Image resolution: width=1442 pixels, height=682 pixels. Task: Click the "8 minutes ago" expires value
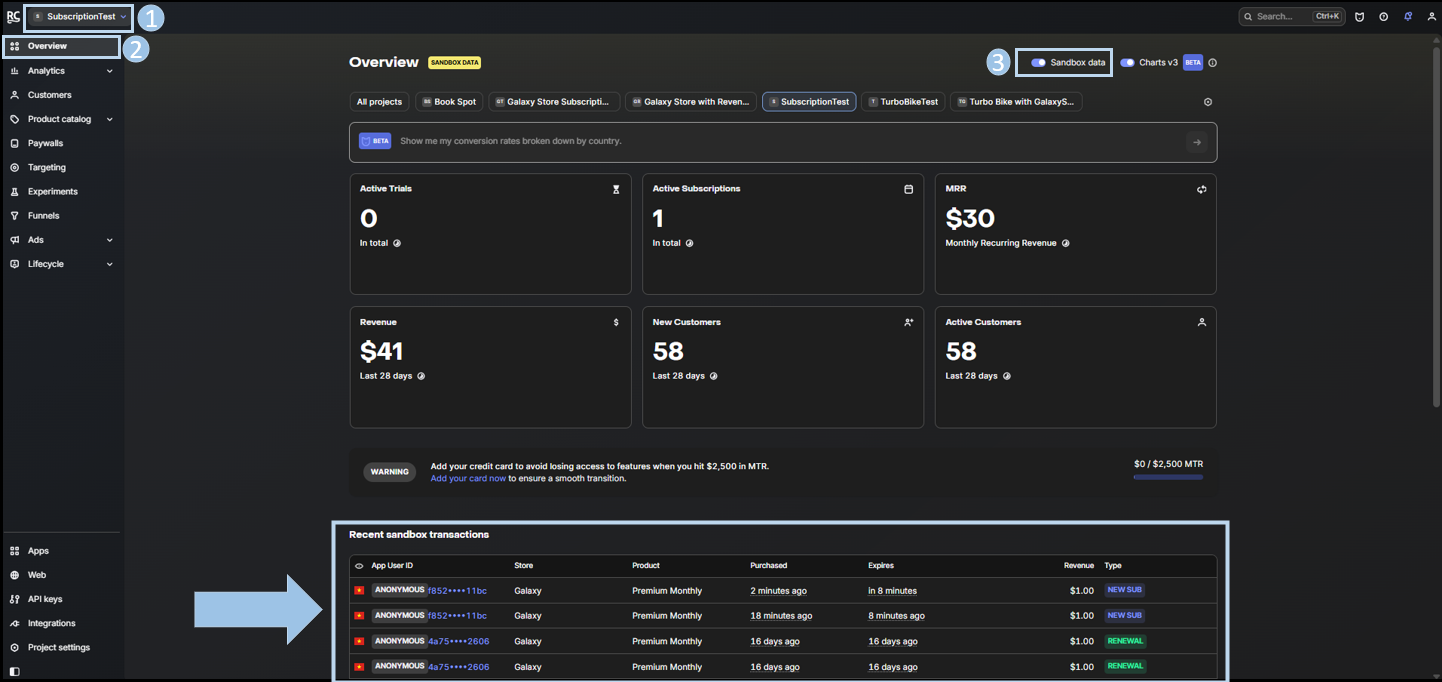pyautogui.click(x=896, y=616)
